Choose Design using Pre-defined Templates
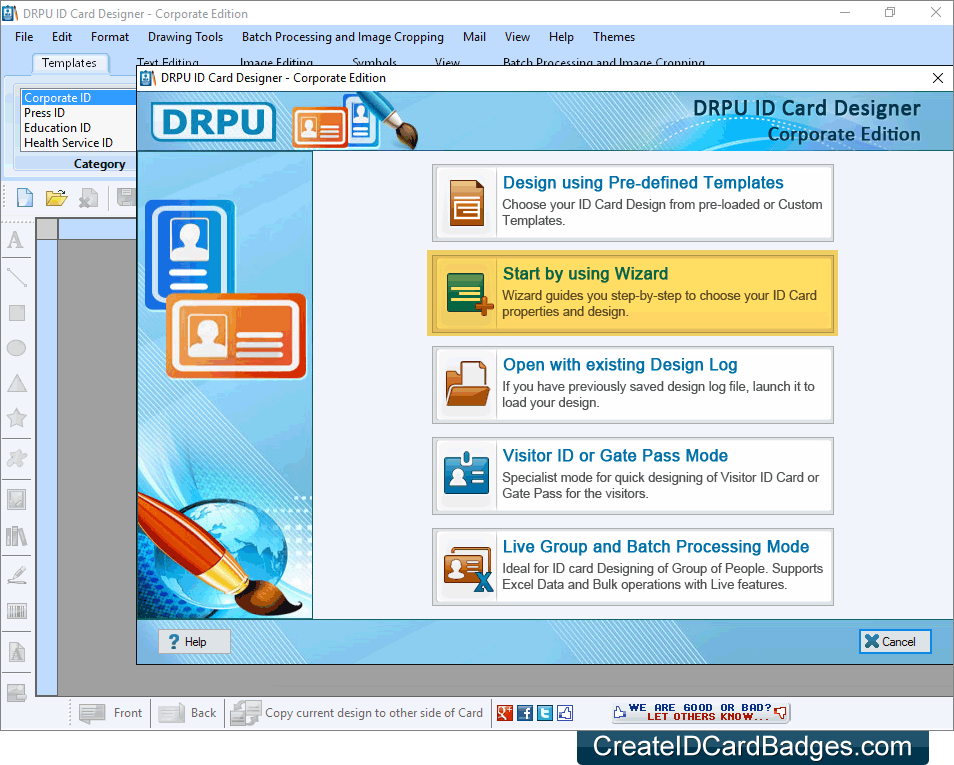Viewport: 954px width, 765px height. tap(633, 203)
